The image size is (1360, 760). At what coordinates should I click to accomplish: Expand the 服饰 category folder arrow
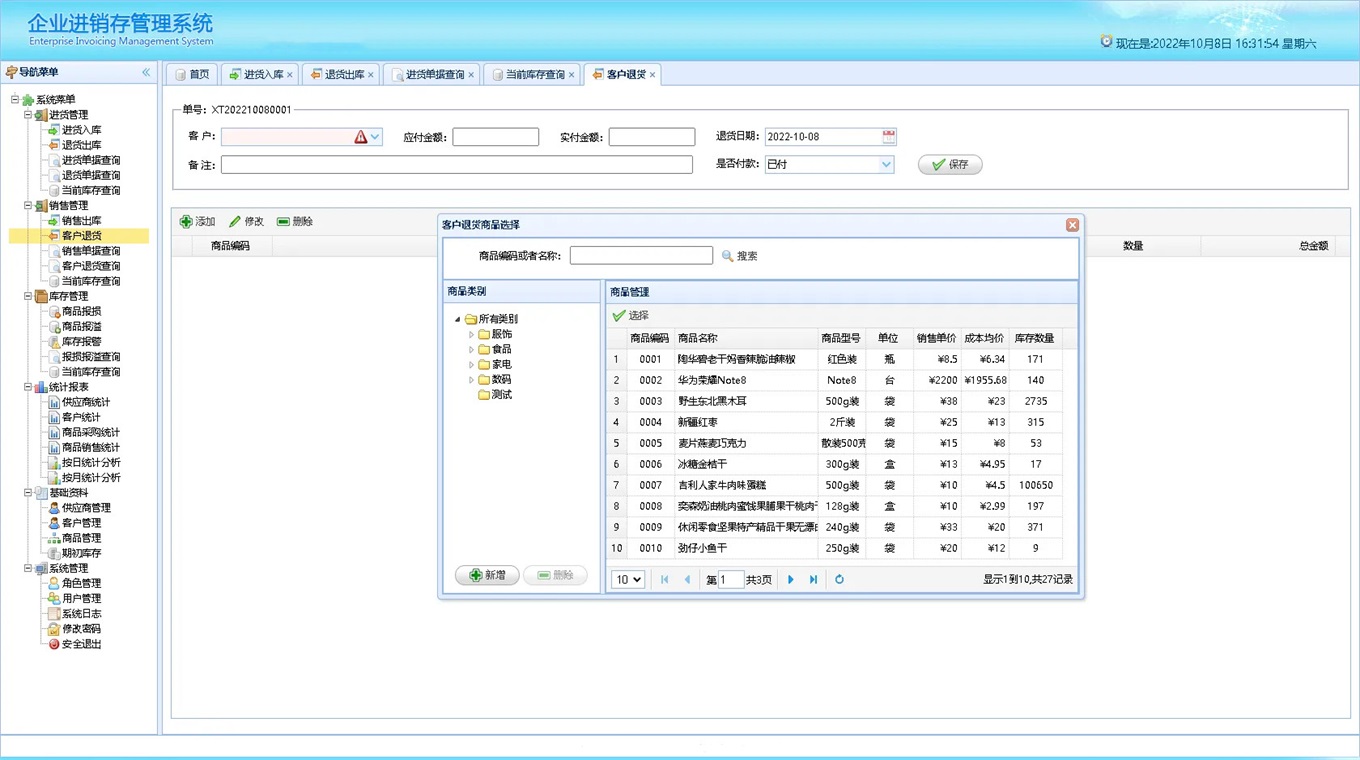[471, 334]
